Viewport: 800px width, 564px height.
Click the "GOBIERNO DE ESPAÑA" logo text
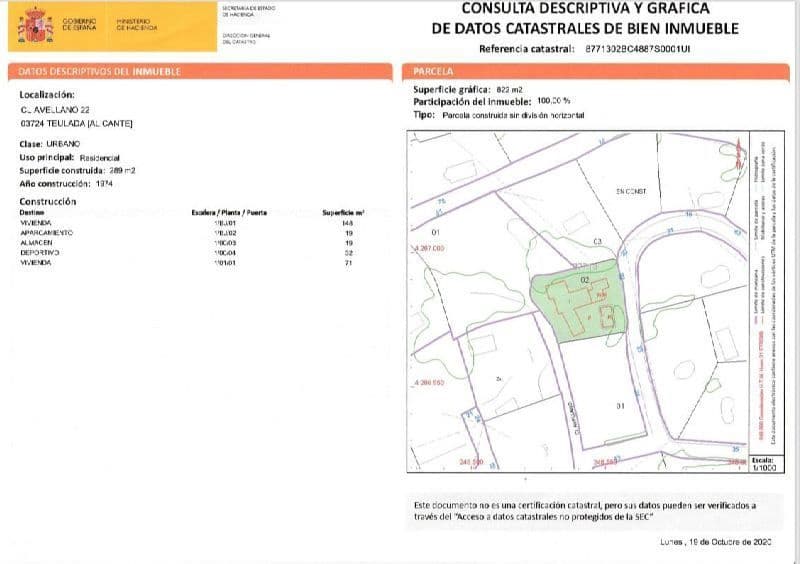tap(79, 24)
